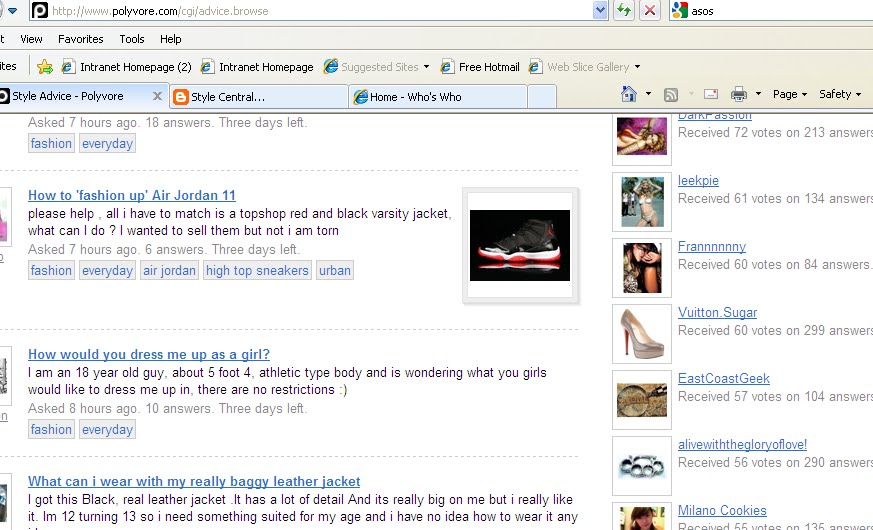Click the RSS feeds icon

pyautogui.click(x=671, y=95)
